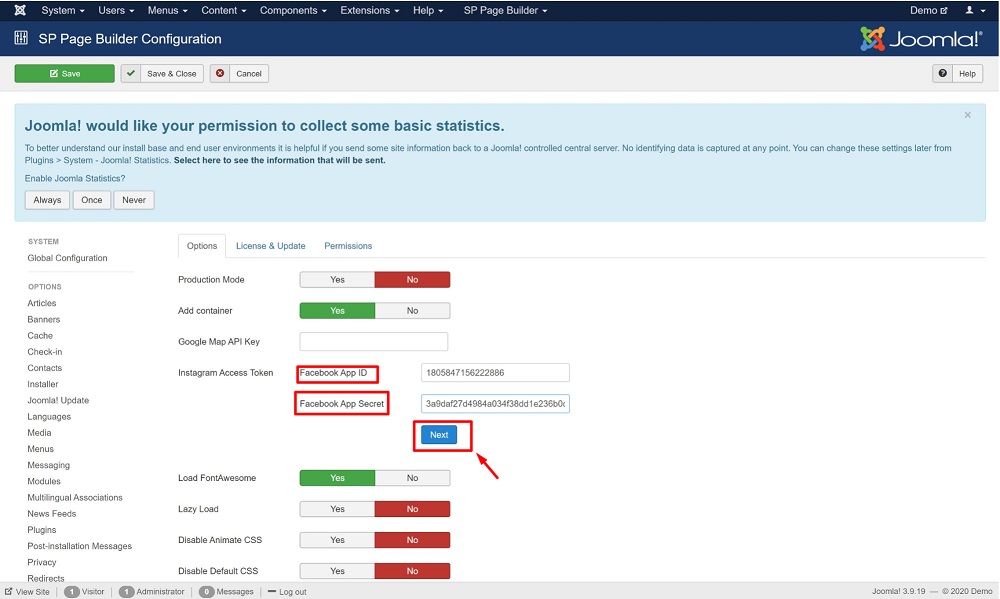This screenshot has height=599, width=1000.
Task: Click the green Save button
Action: pyautogui.click(x=64, y=73)
